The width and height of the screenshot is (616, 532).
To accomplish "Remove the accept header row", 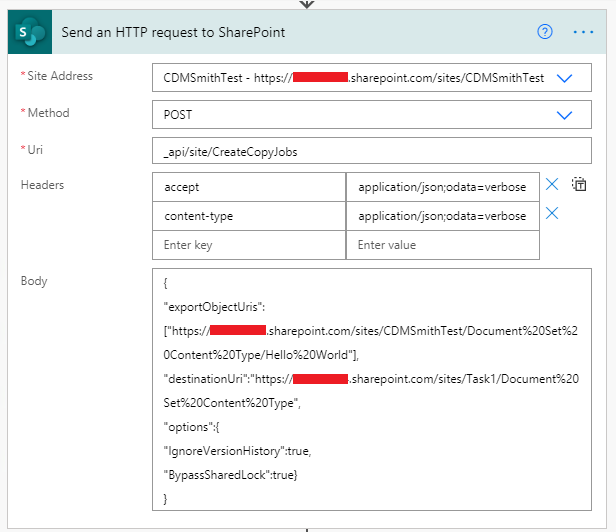I will click(x=552, y=184).
